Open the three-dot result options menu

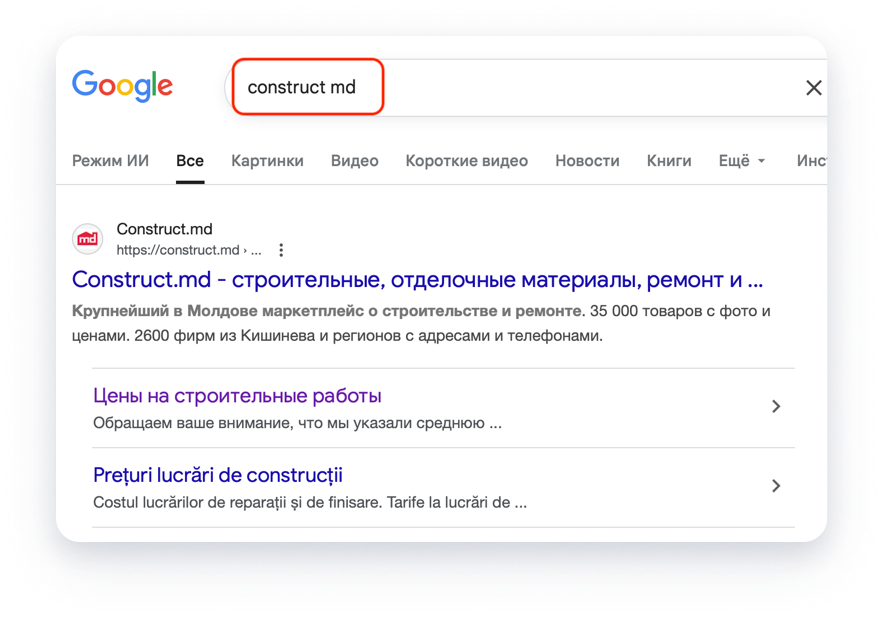pos(282,250)
